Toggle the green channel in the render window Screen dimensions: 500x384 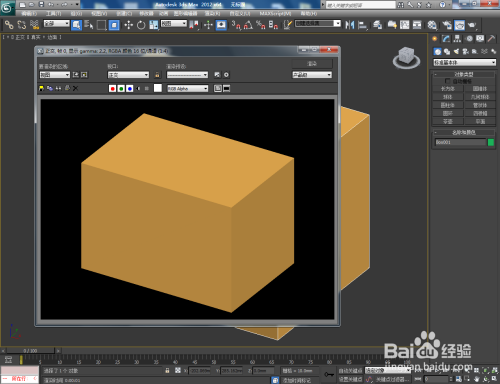tap(121, 88)
